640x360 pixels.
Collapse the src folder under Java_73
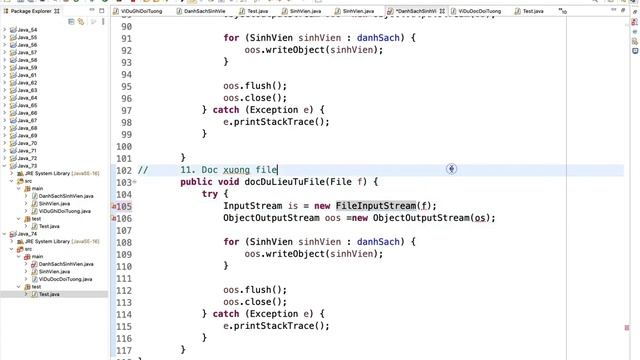tap(12, 181)
